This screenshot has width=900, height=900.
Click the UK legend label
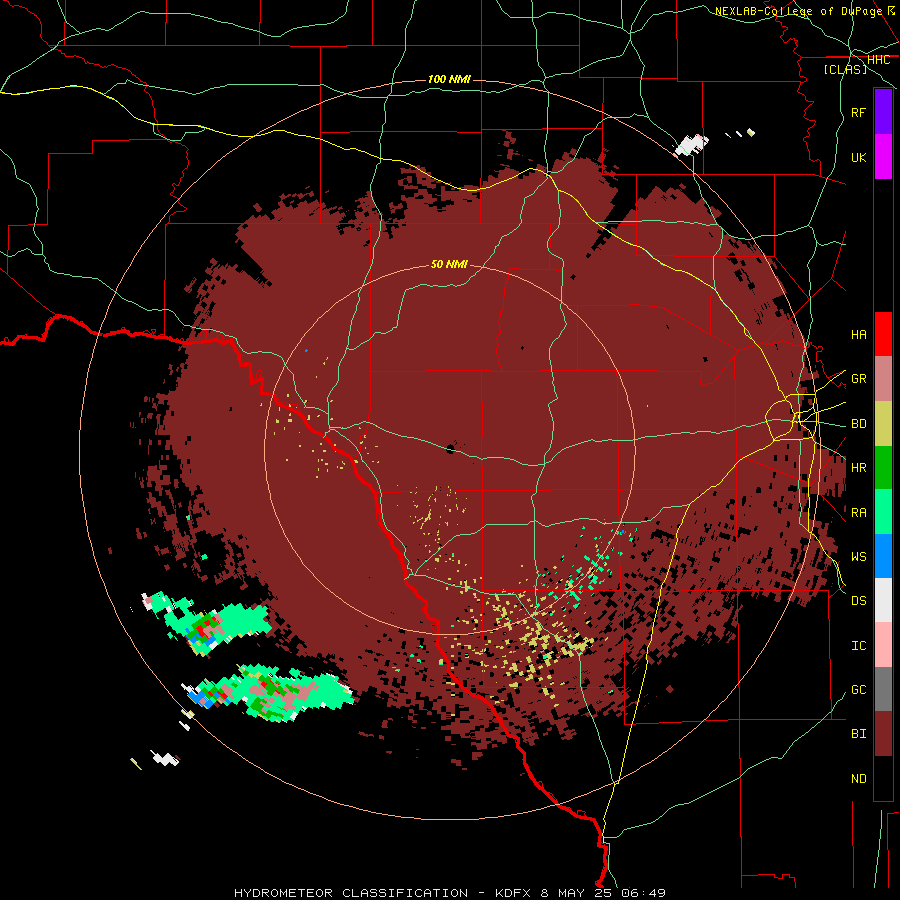pos(858,157)
